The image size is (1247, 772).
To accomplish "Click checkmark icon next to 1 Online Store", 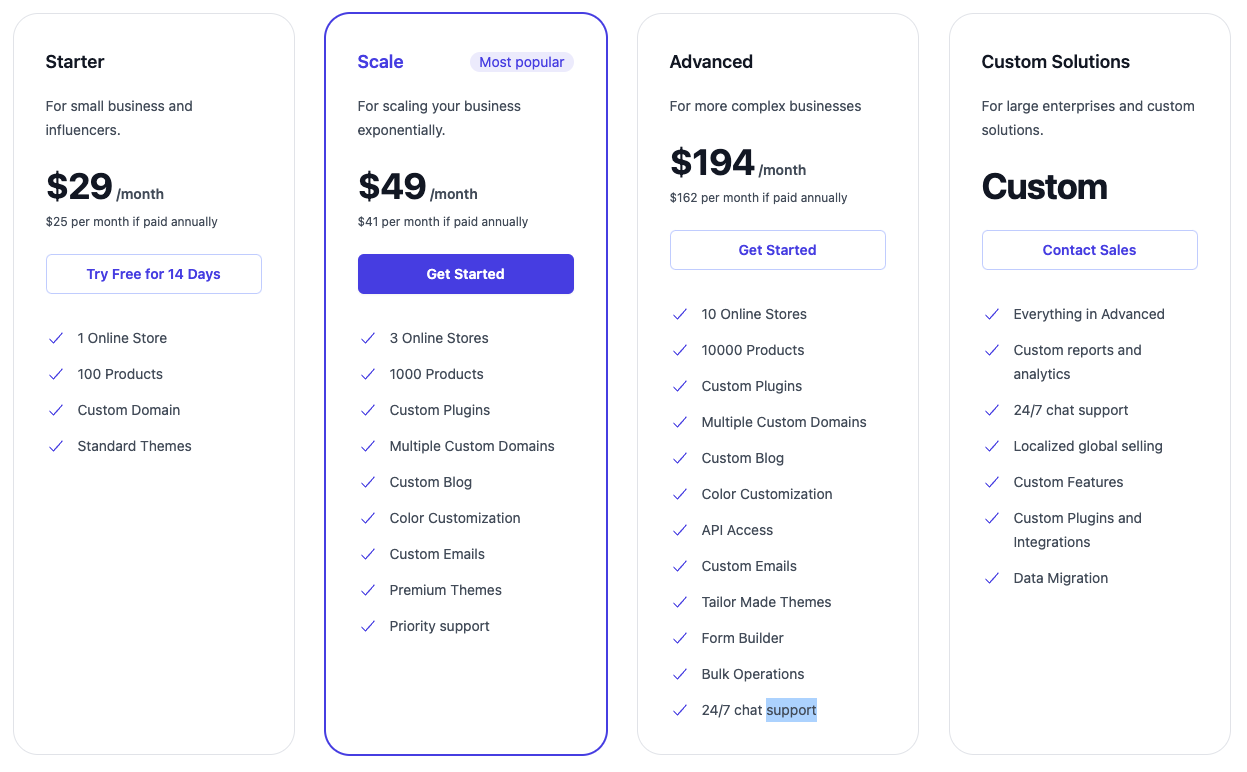I will click(x=56, y=338).
